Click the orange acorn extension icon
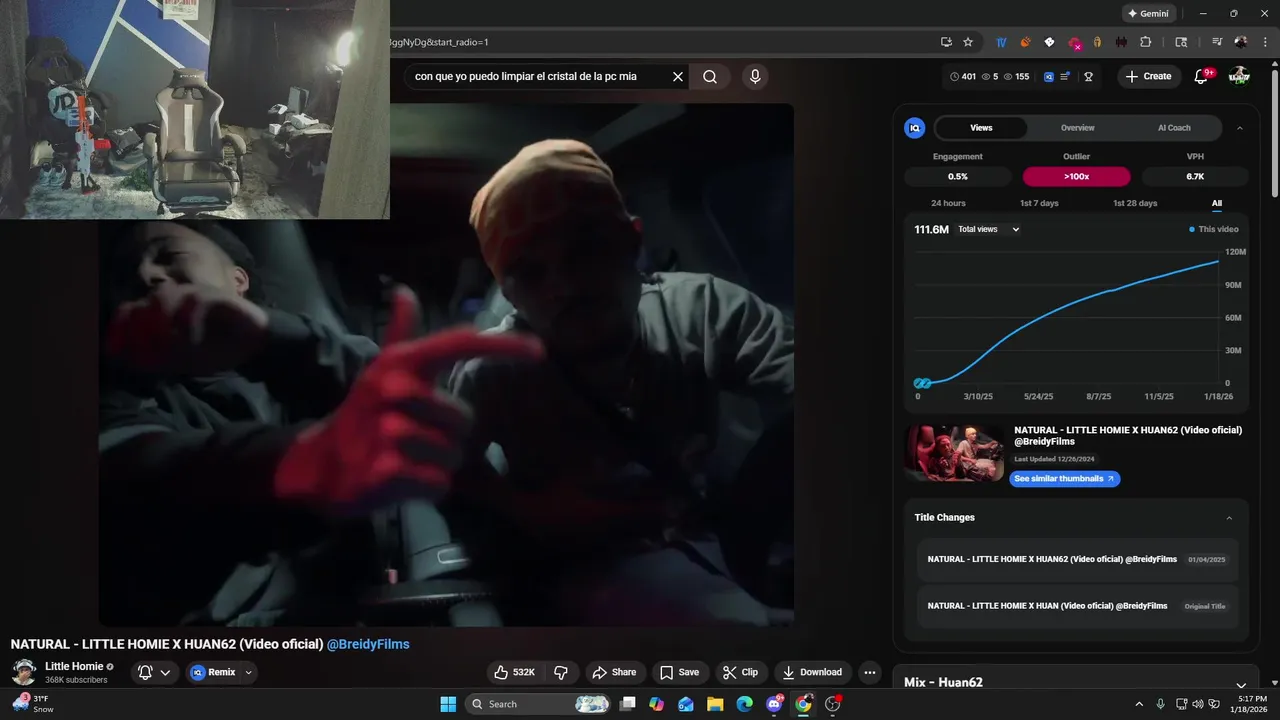This screenshot has height=720, width=1280. pos(1025,42)
